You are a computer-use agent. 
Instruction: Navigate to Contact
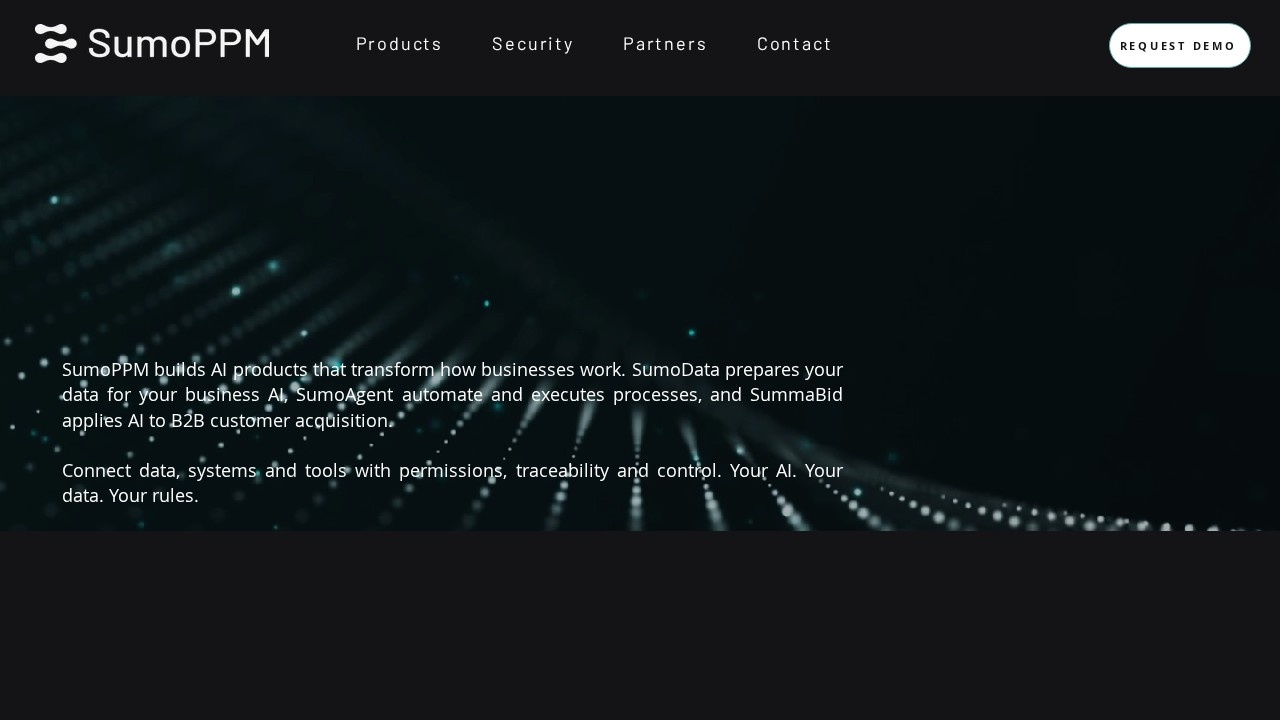(794, 44)
